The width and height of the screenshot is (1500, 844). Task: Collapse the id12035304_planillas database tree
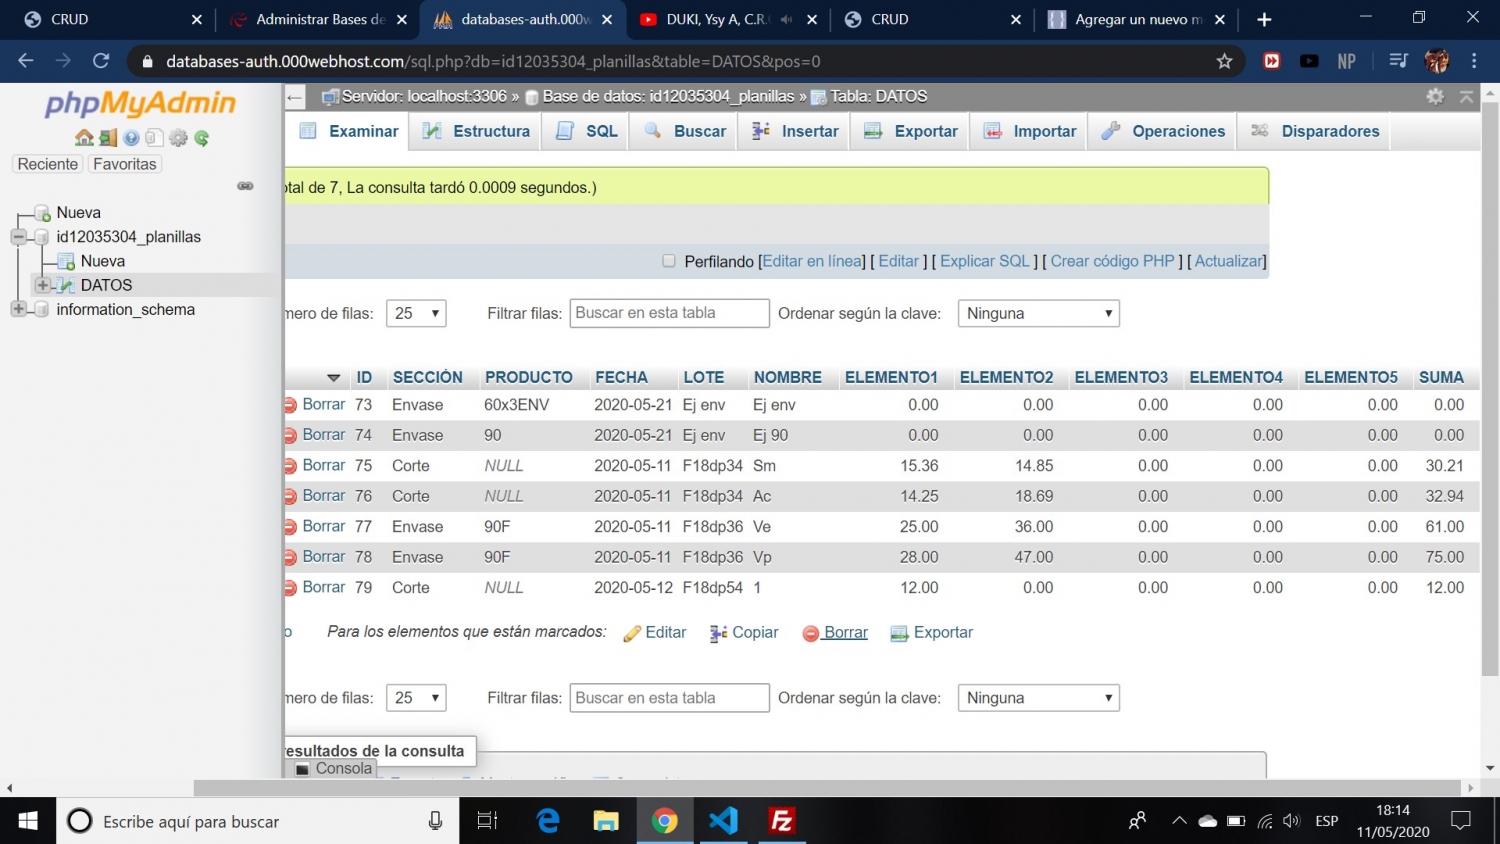click(x=18, y=237)
